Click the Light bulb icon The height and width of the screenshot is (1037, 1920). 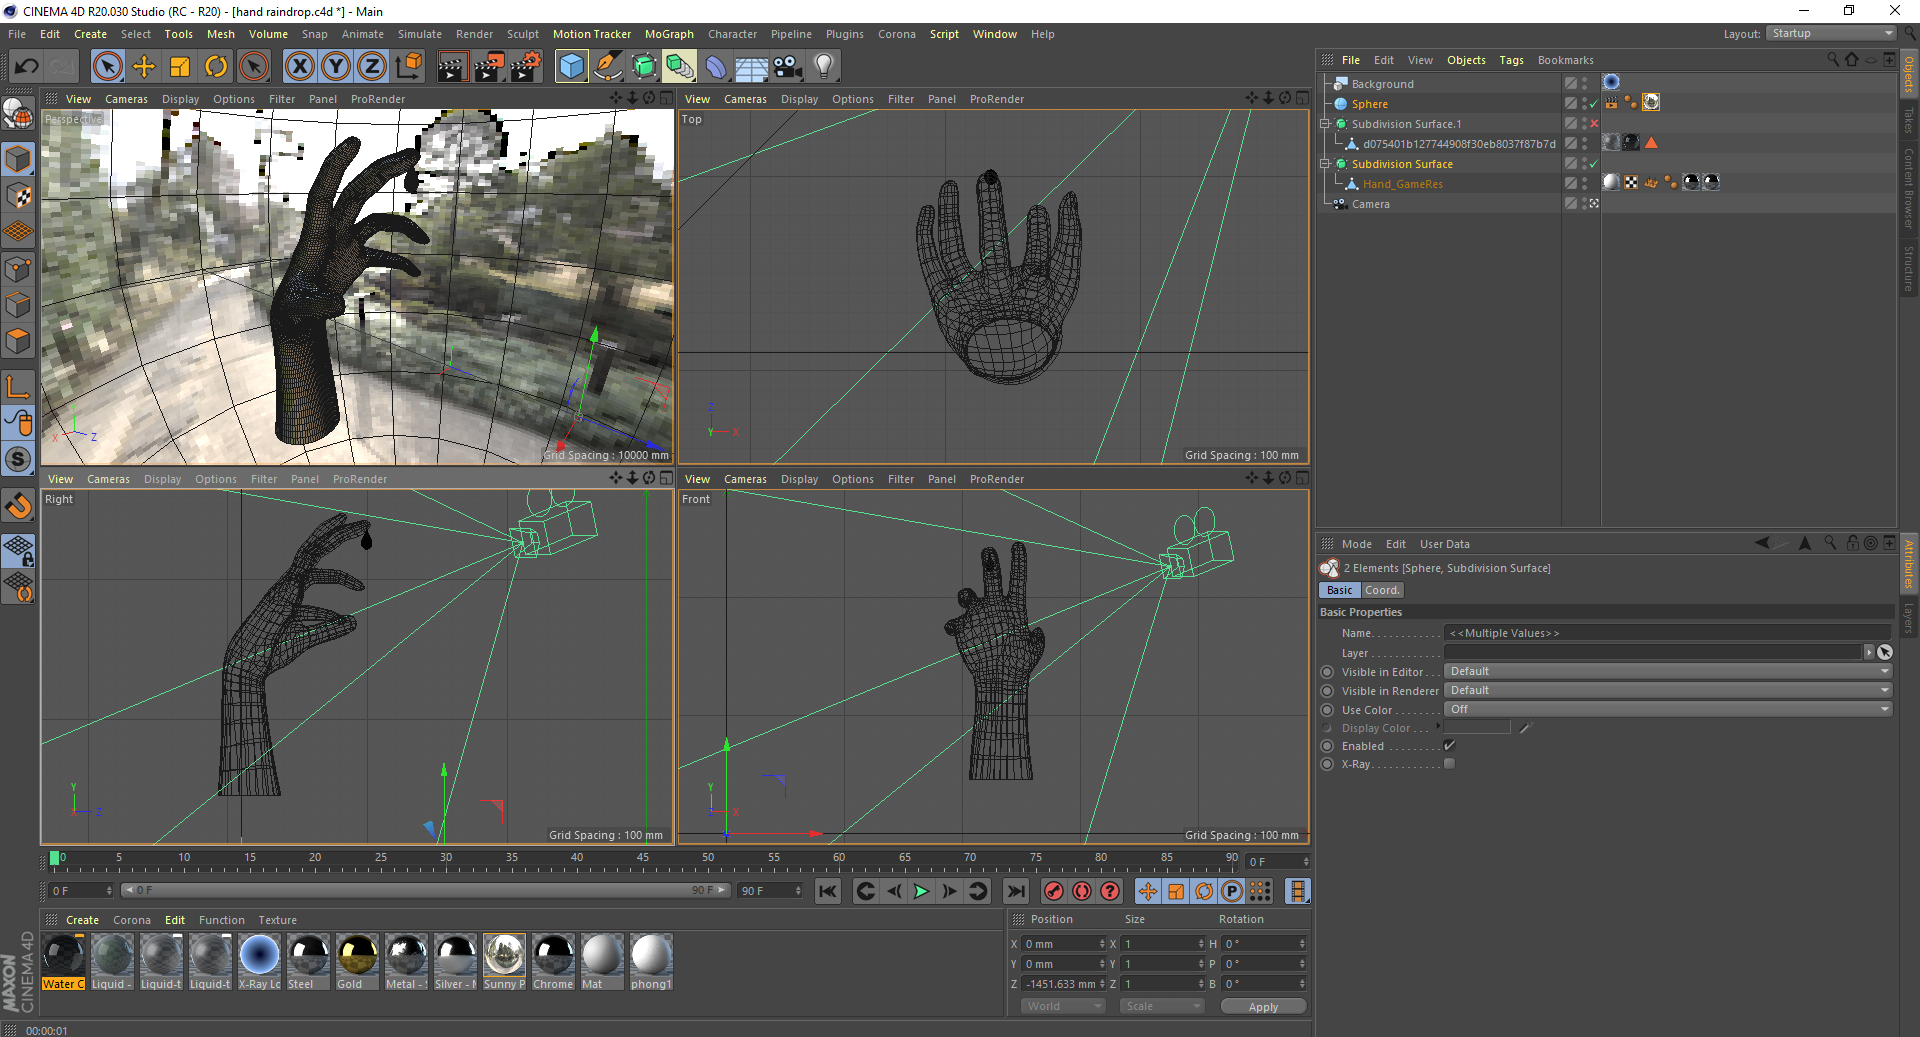[824, 67]
